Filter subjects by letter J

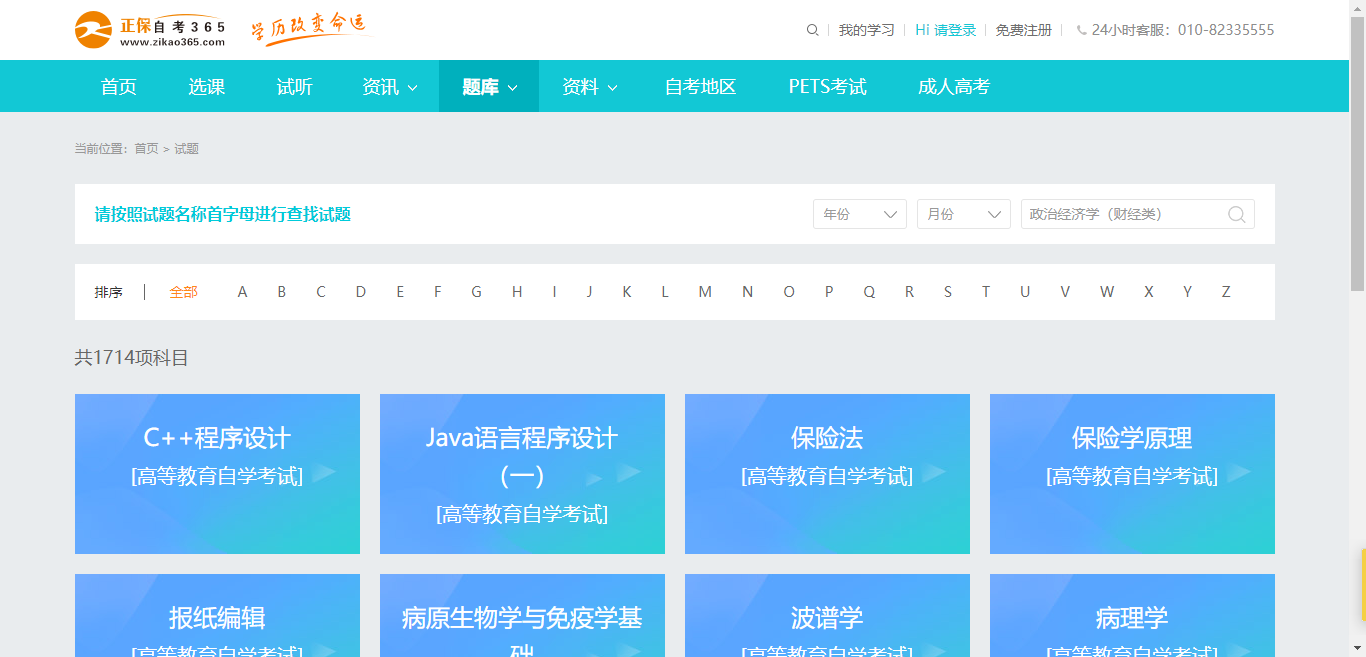coord(589,292)
